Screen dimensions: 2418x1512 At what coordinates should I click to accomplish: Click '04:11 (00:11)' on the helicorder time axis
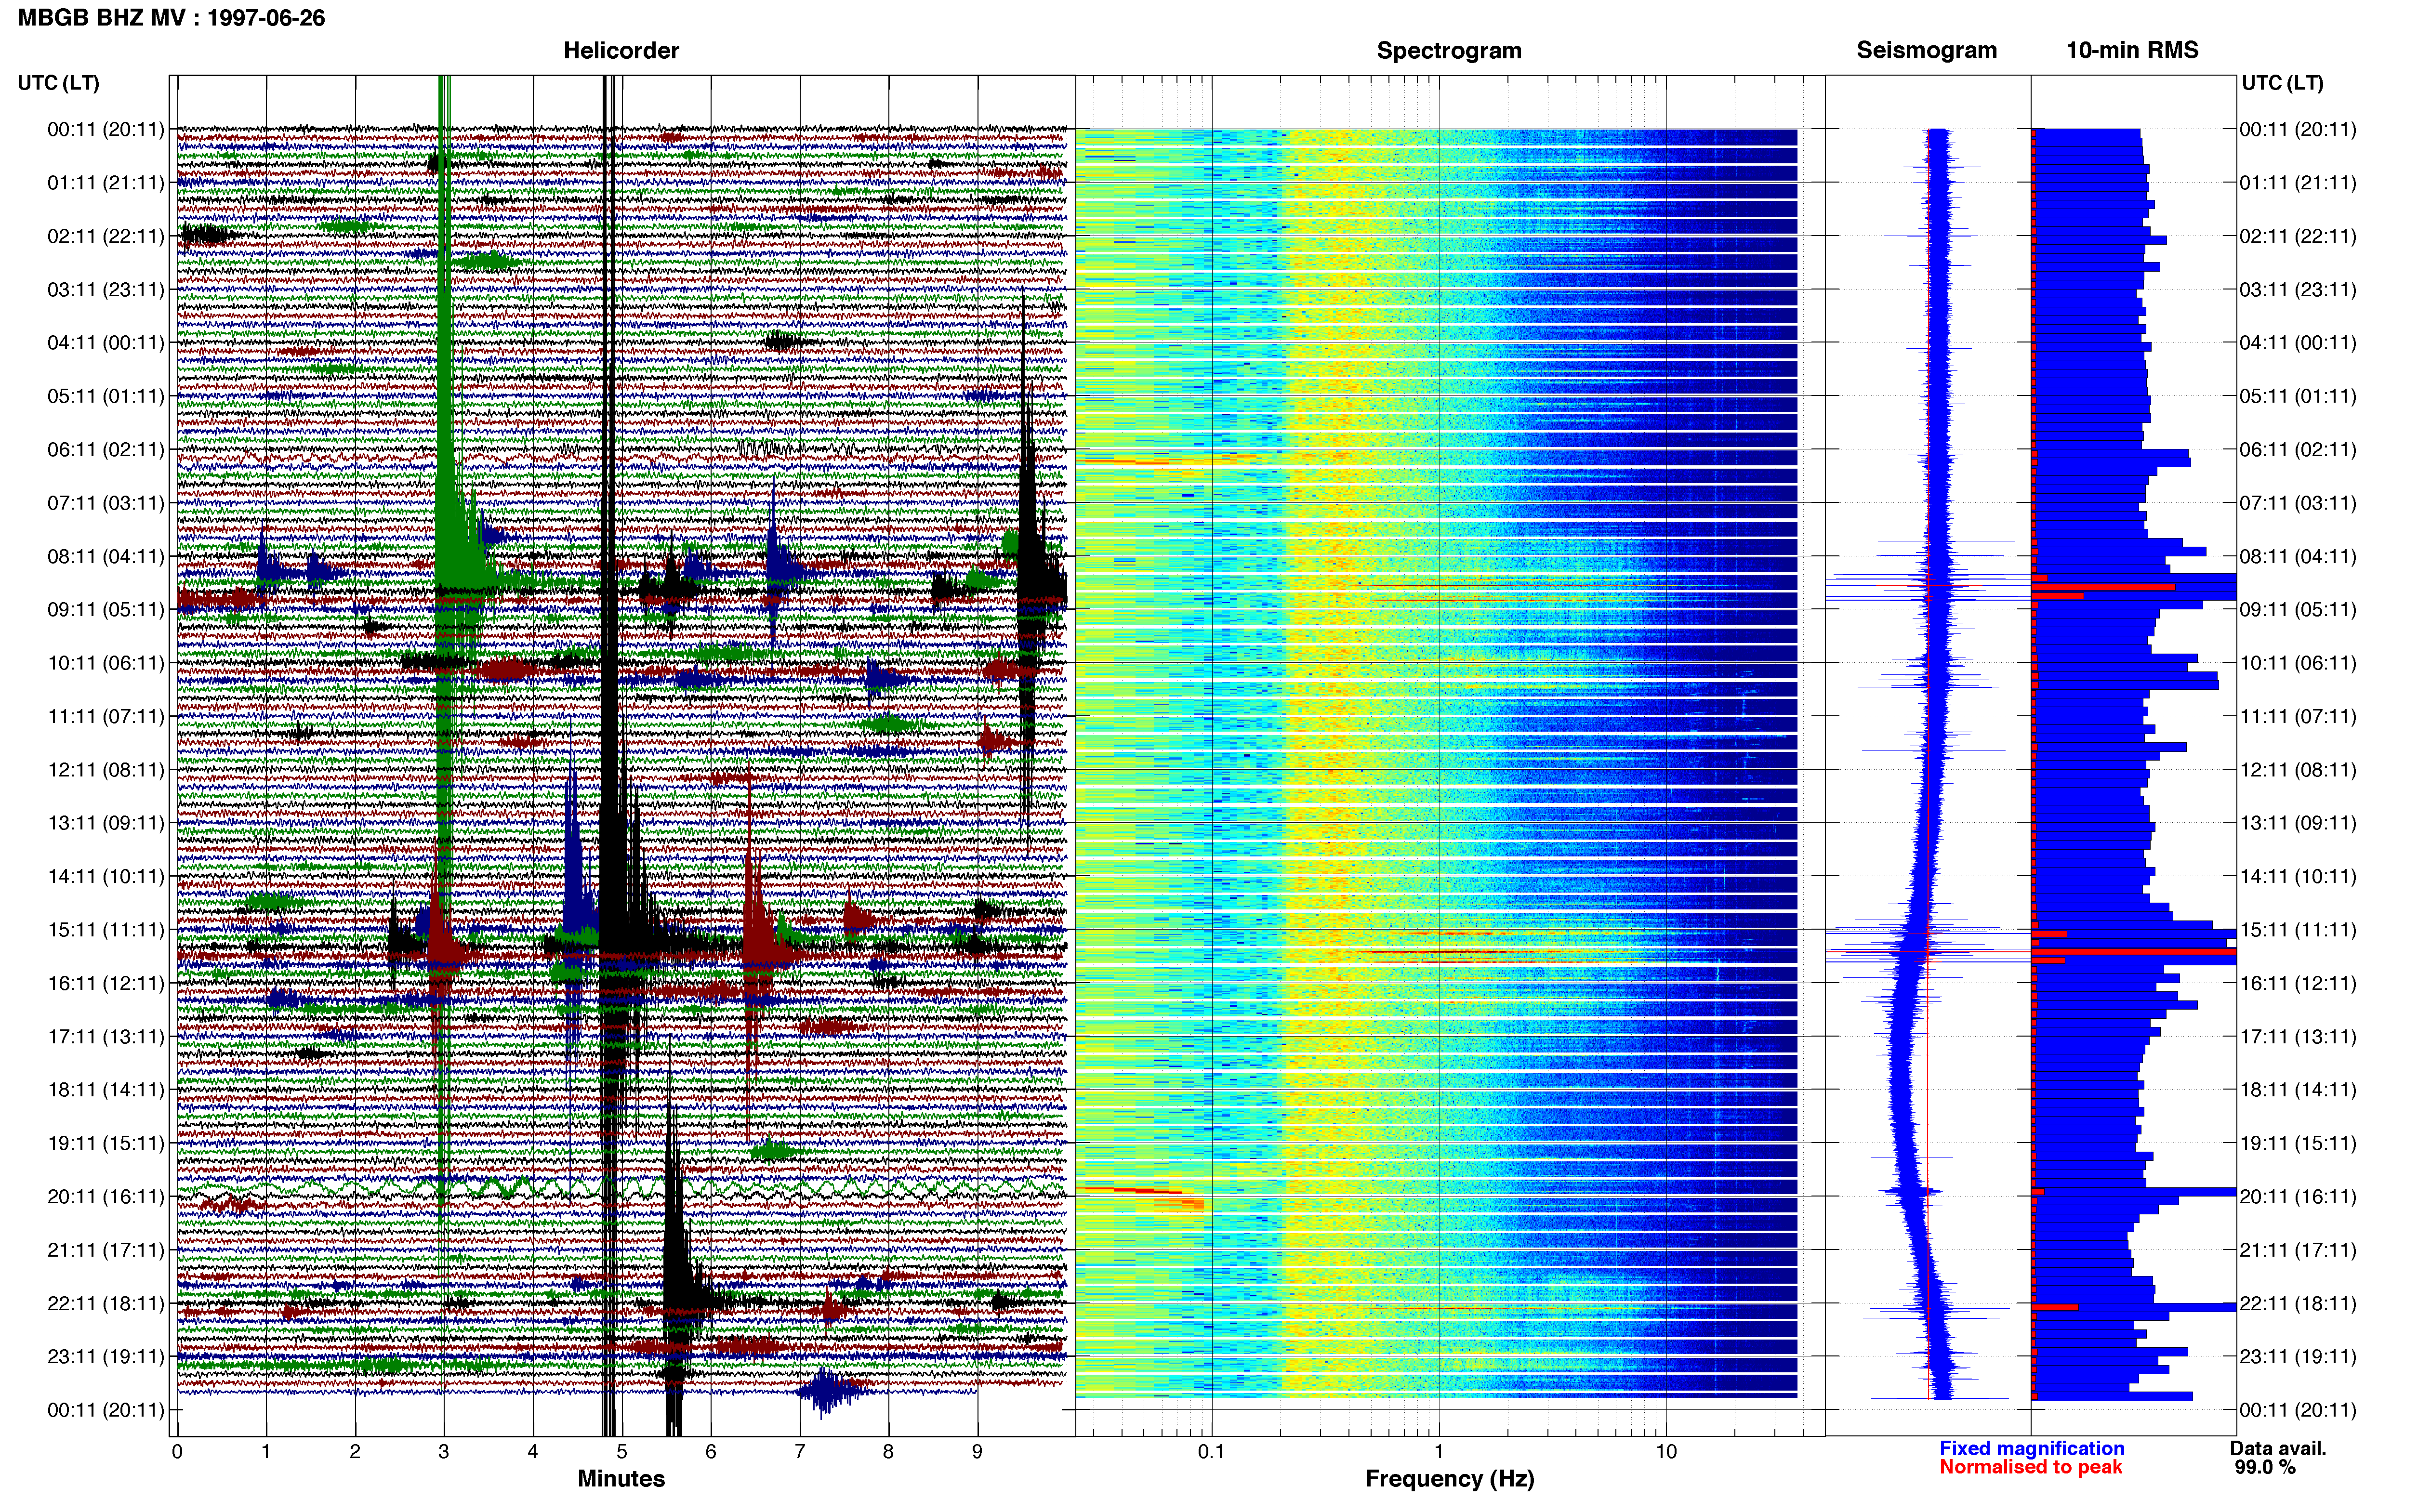coord(106,343)
